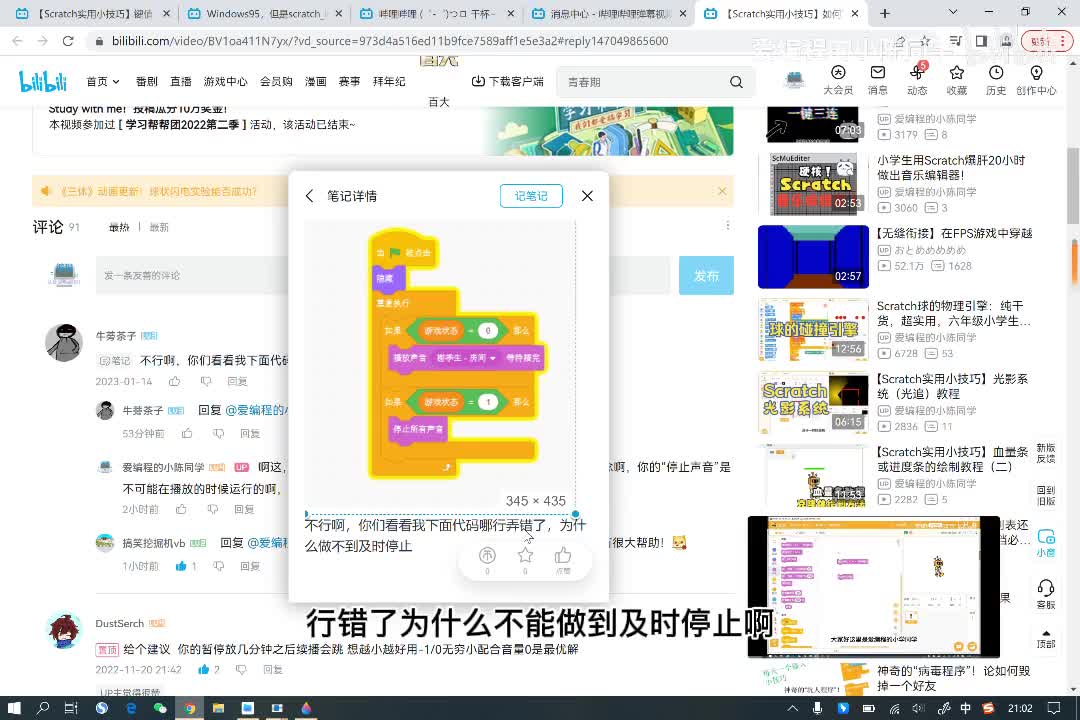Reply to the 2023-01-14 comment
Image resolution: width=1080 pixels, height=720 pixels.
237,381
